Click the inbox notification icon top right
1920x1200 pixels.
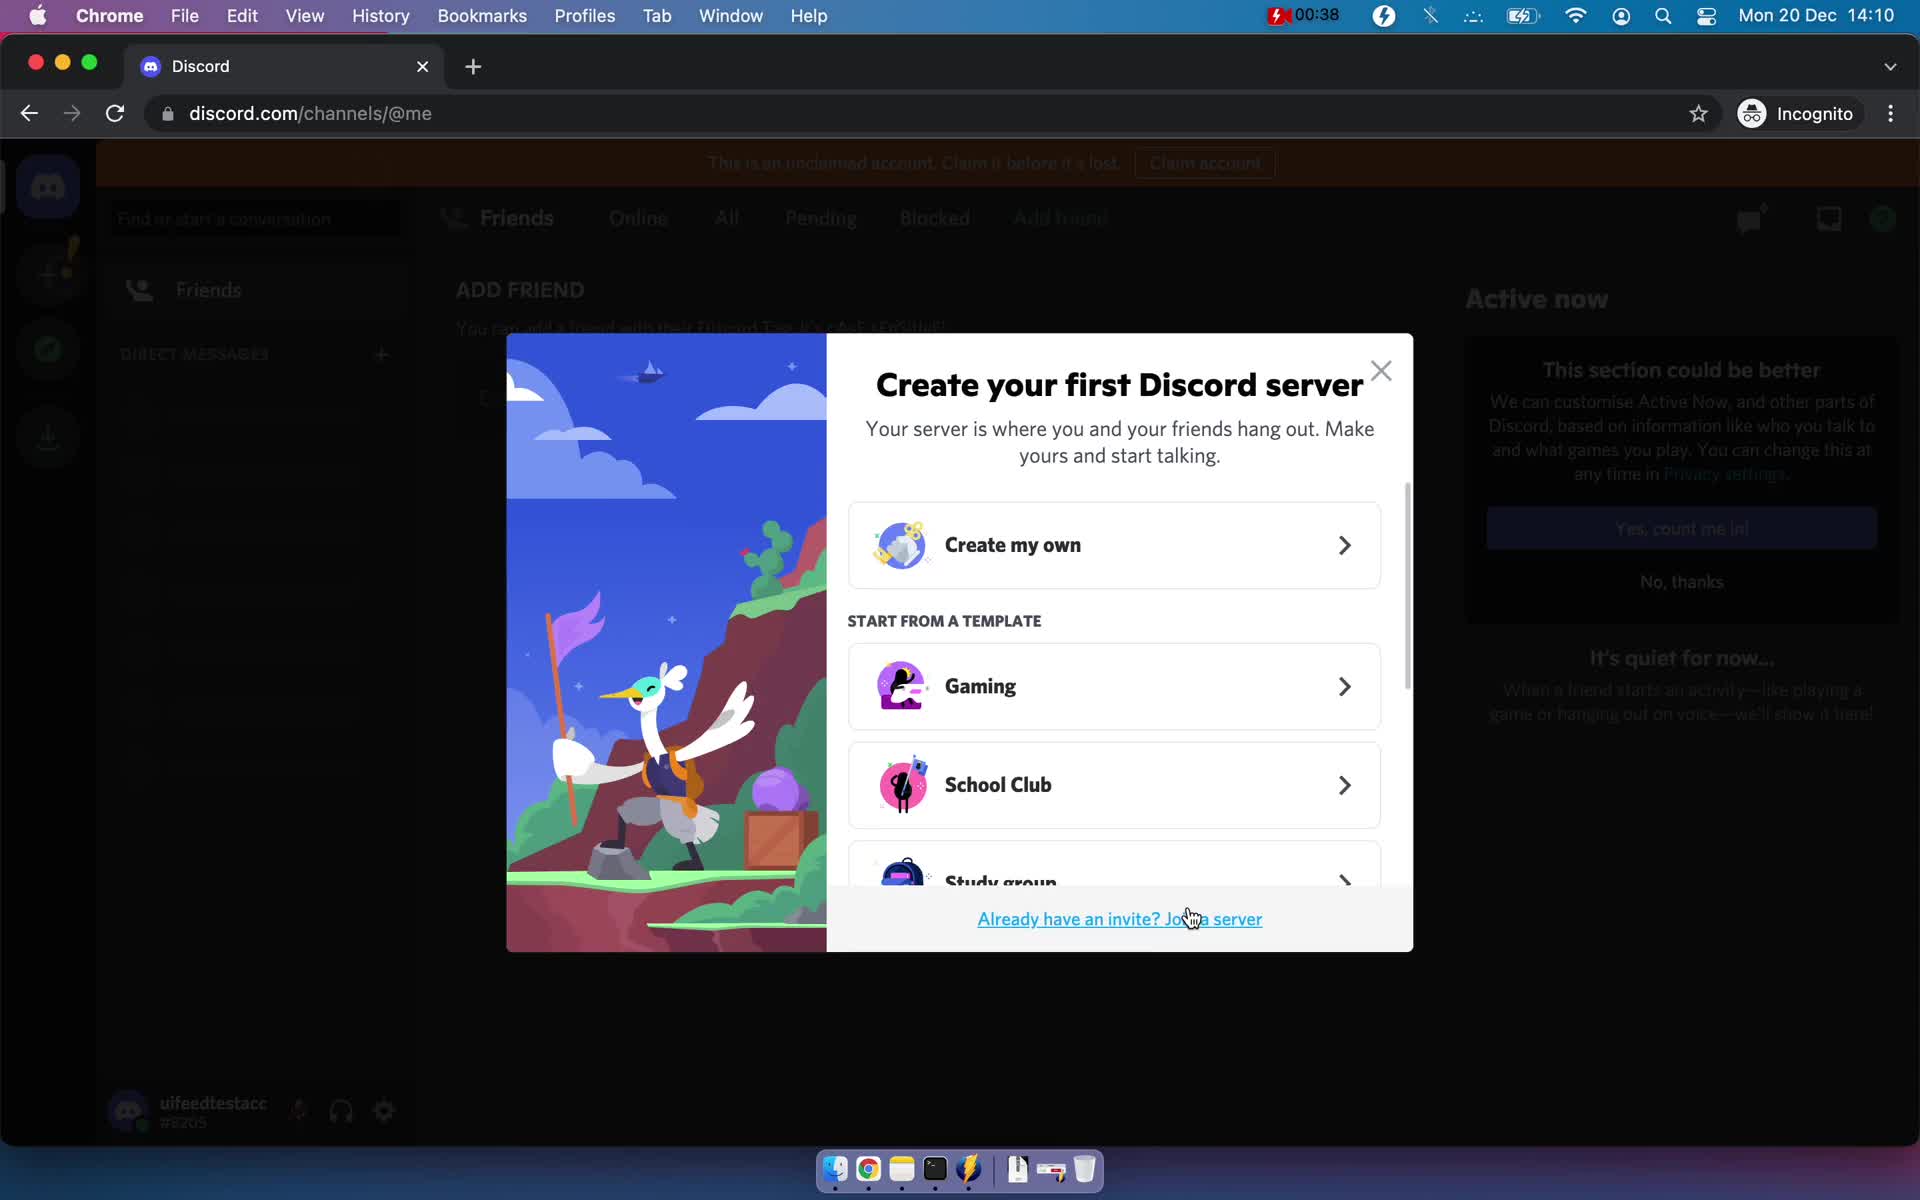click(x=1829, y=218)
